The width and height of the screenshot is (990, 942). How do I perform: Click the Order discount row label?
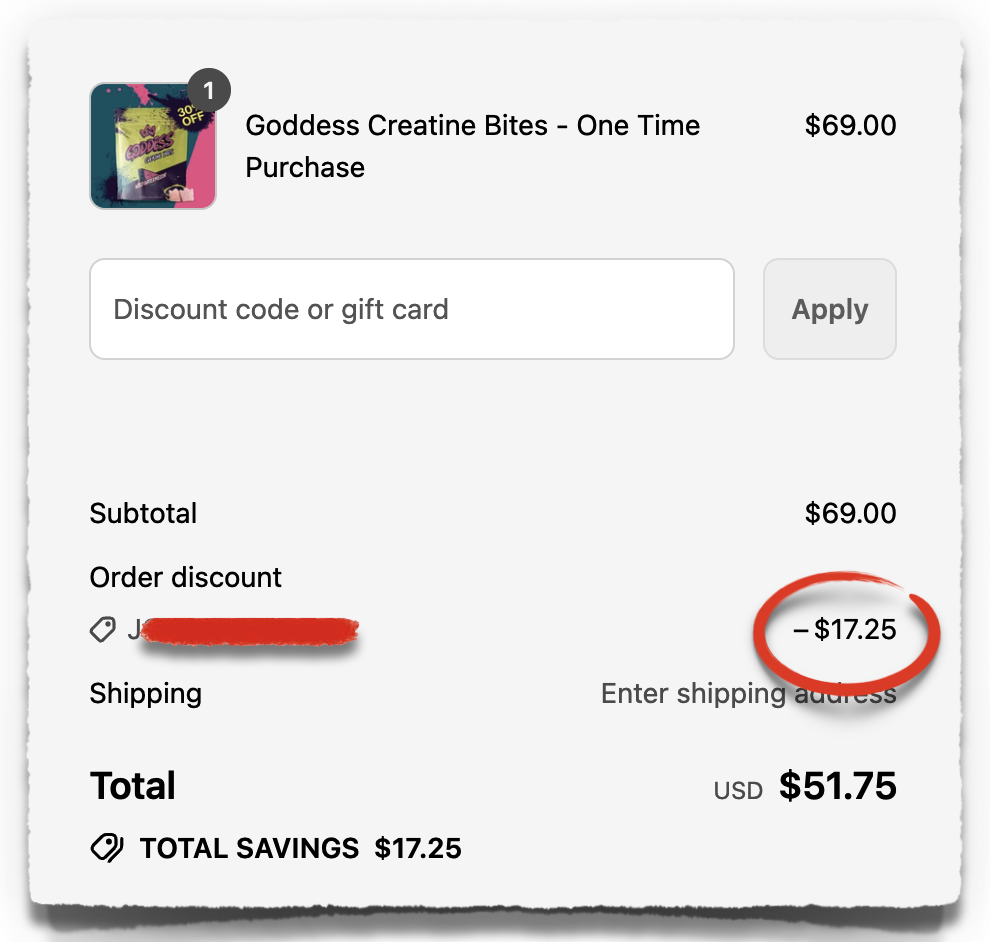(185, 577)
